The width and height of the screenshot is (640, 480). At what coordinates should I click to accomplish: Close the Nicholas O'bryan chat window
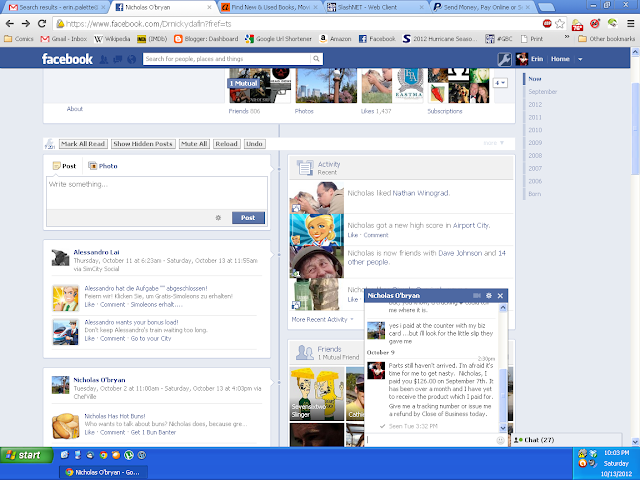pyautogui.click(x=500, y=296)
